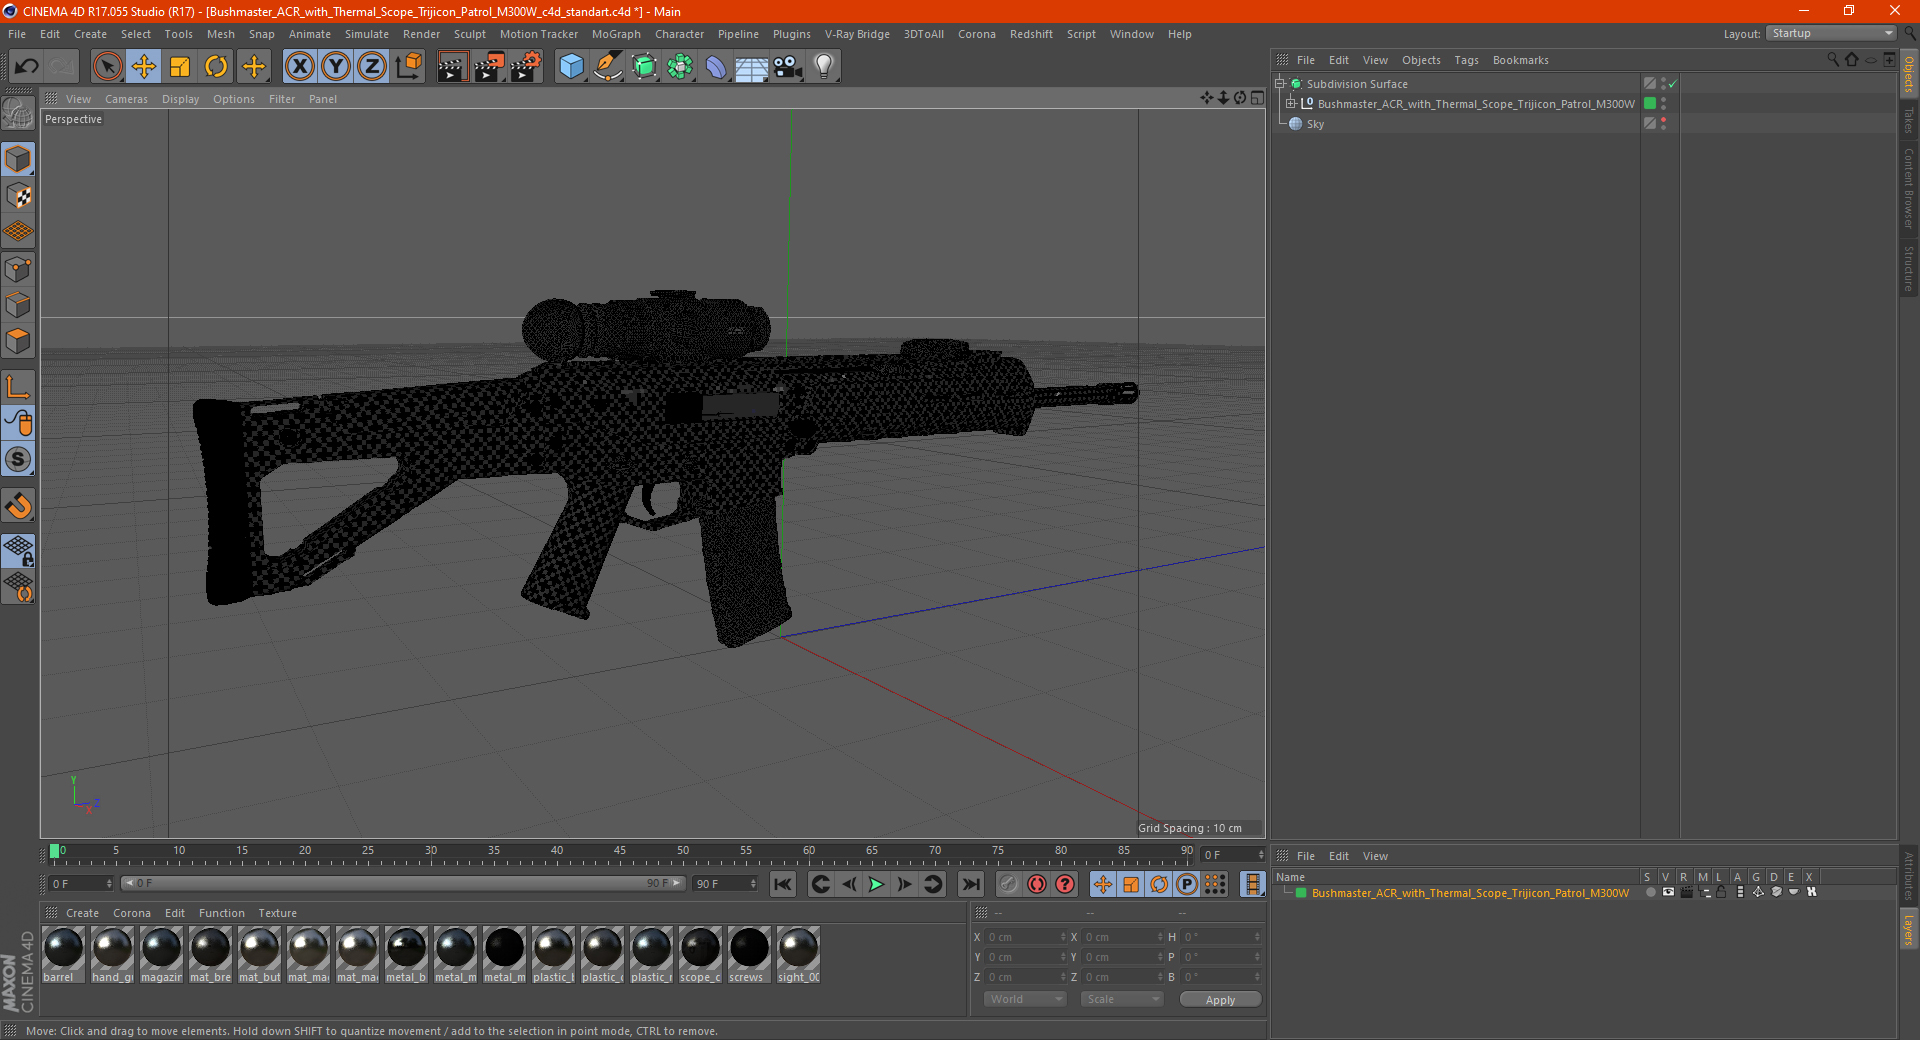Open the Spline Pen tool
This screenshot has height=1040, width=1920.
coord(607,67)
